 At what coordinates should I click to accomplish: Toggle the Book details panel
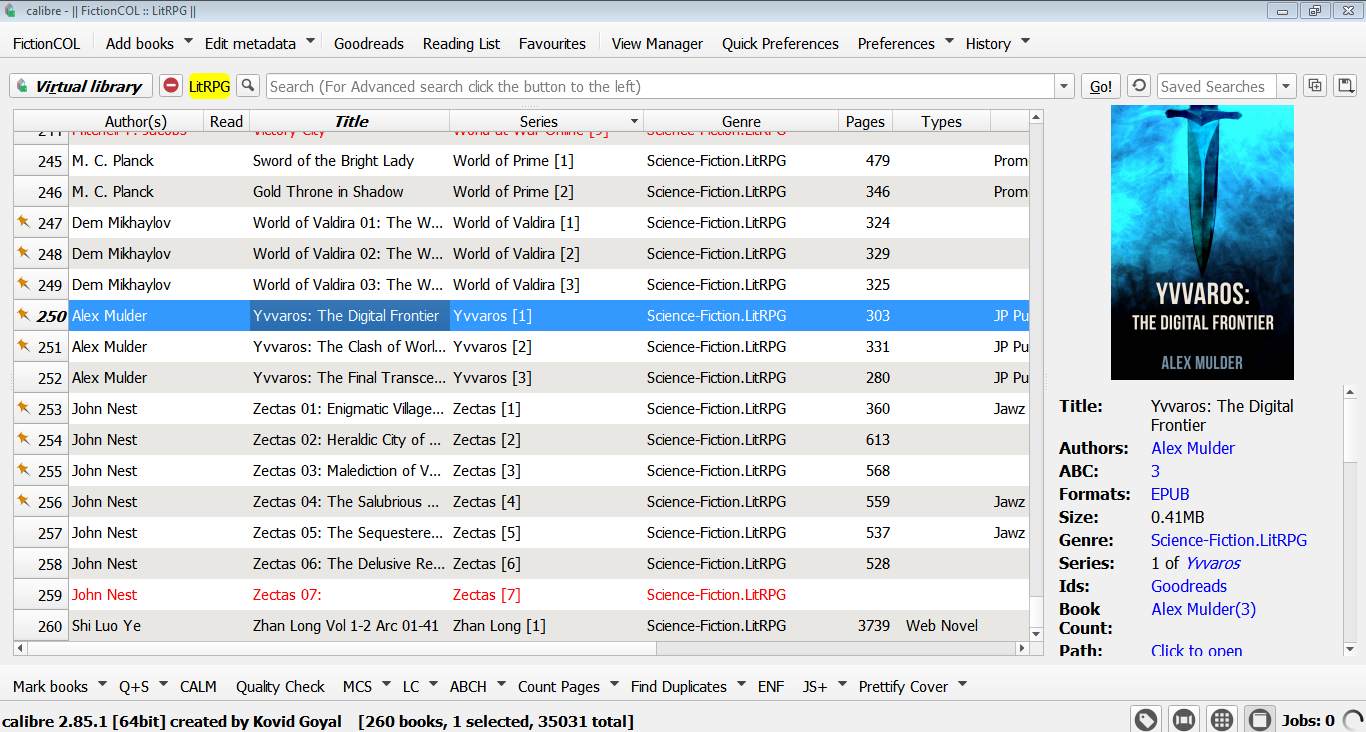[1259, 719]
